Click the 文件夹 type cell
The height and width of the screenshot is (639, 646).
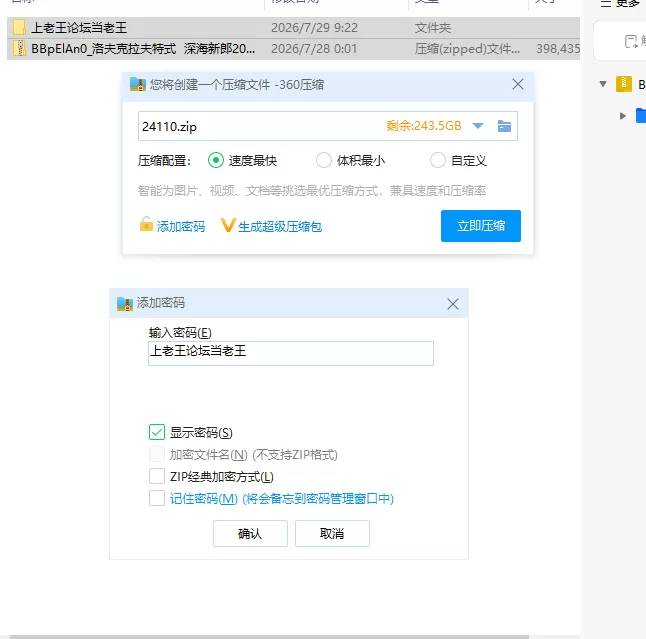coord(433,28)
